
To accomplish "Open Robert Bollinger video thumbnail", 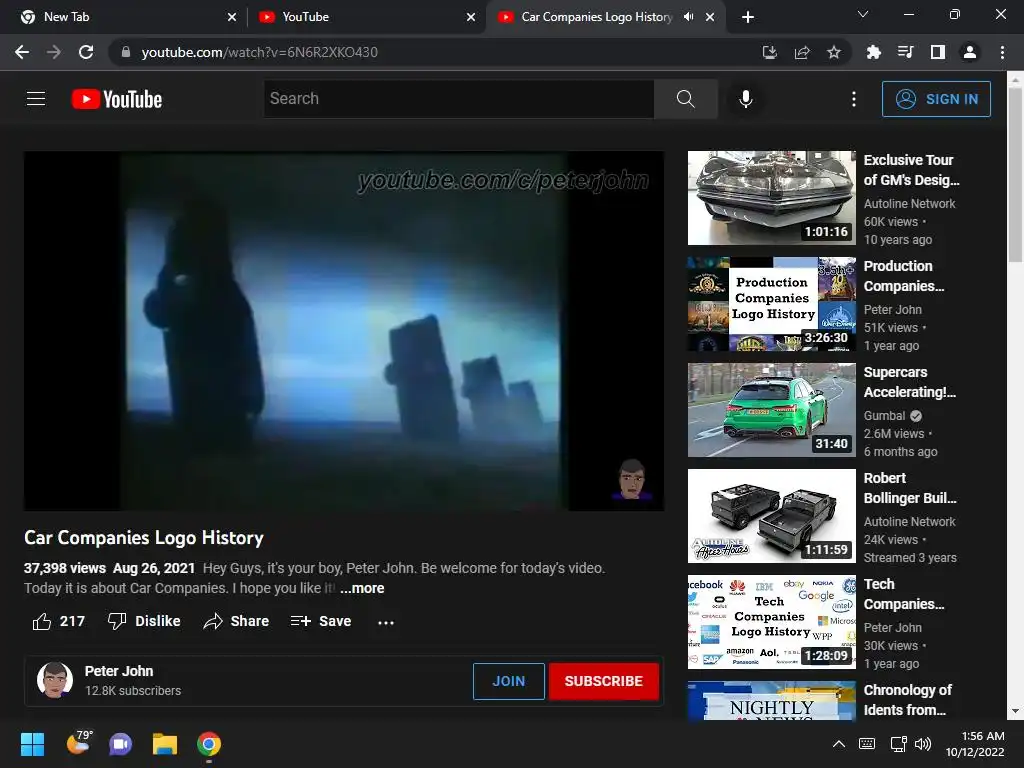I will point(771,516).
